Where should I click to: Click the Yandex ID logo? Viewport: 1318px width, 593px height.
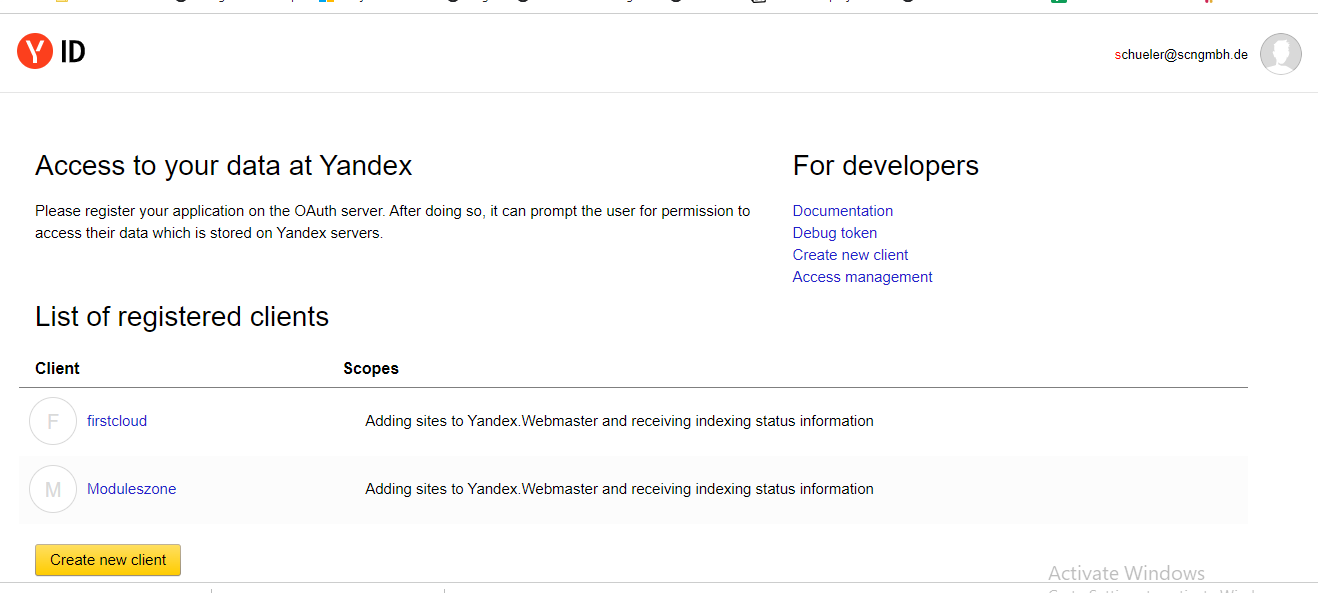tap(51, 51)
